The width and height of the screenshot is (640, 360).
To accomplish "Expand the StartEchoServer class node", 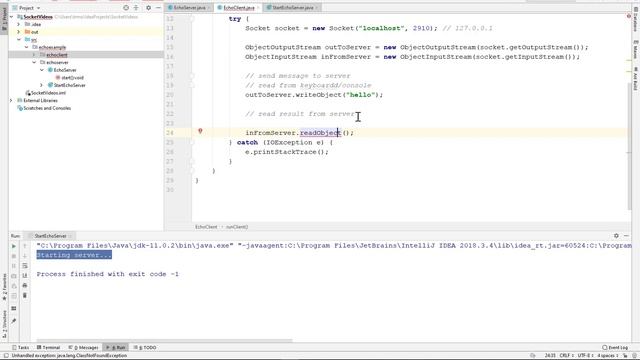I will [x=42, y=85].
